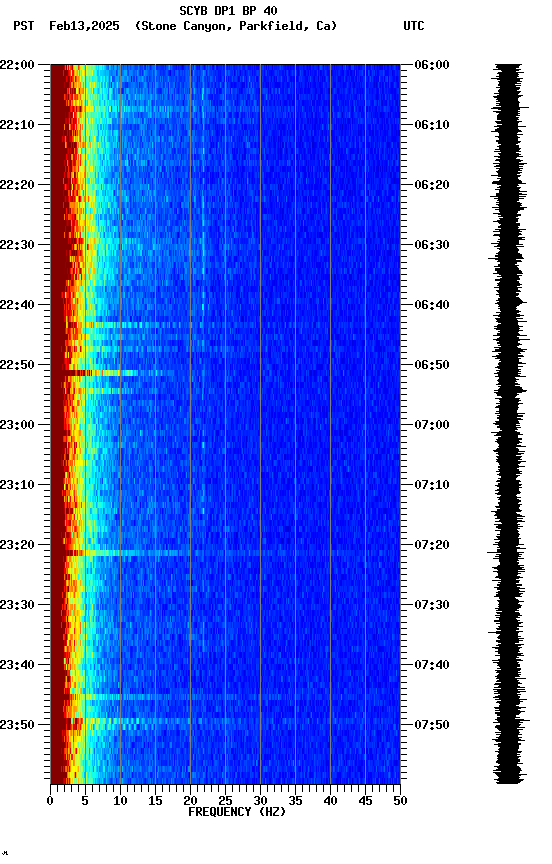Click the '25' frequency axis label
Viewport: 552px width, 864px height.
tap(225, 801)
